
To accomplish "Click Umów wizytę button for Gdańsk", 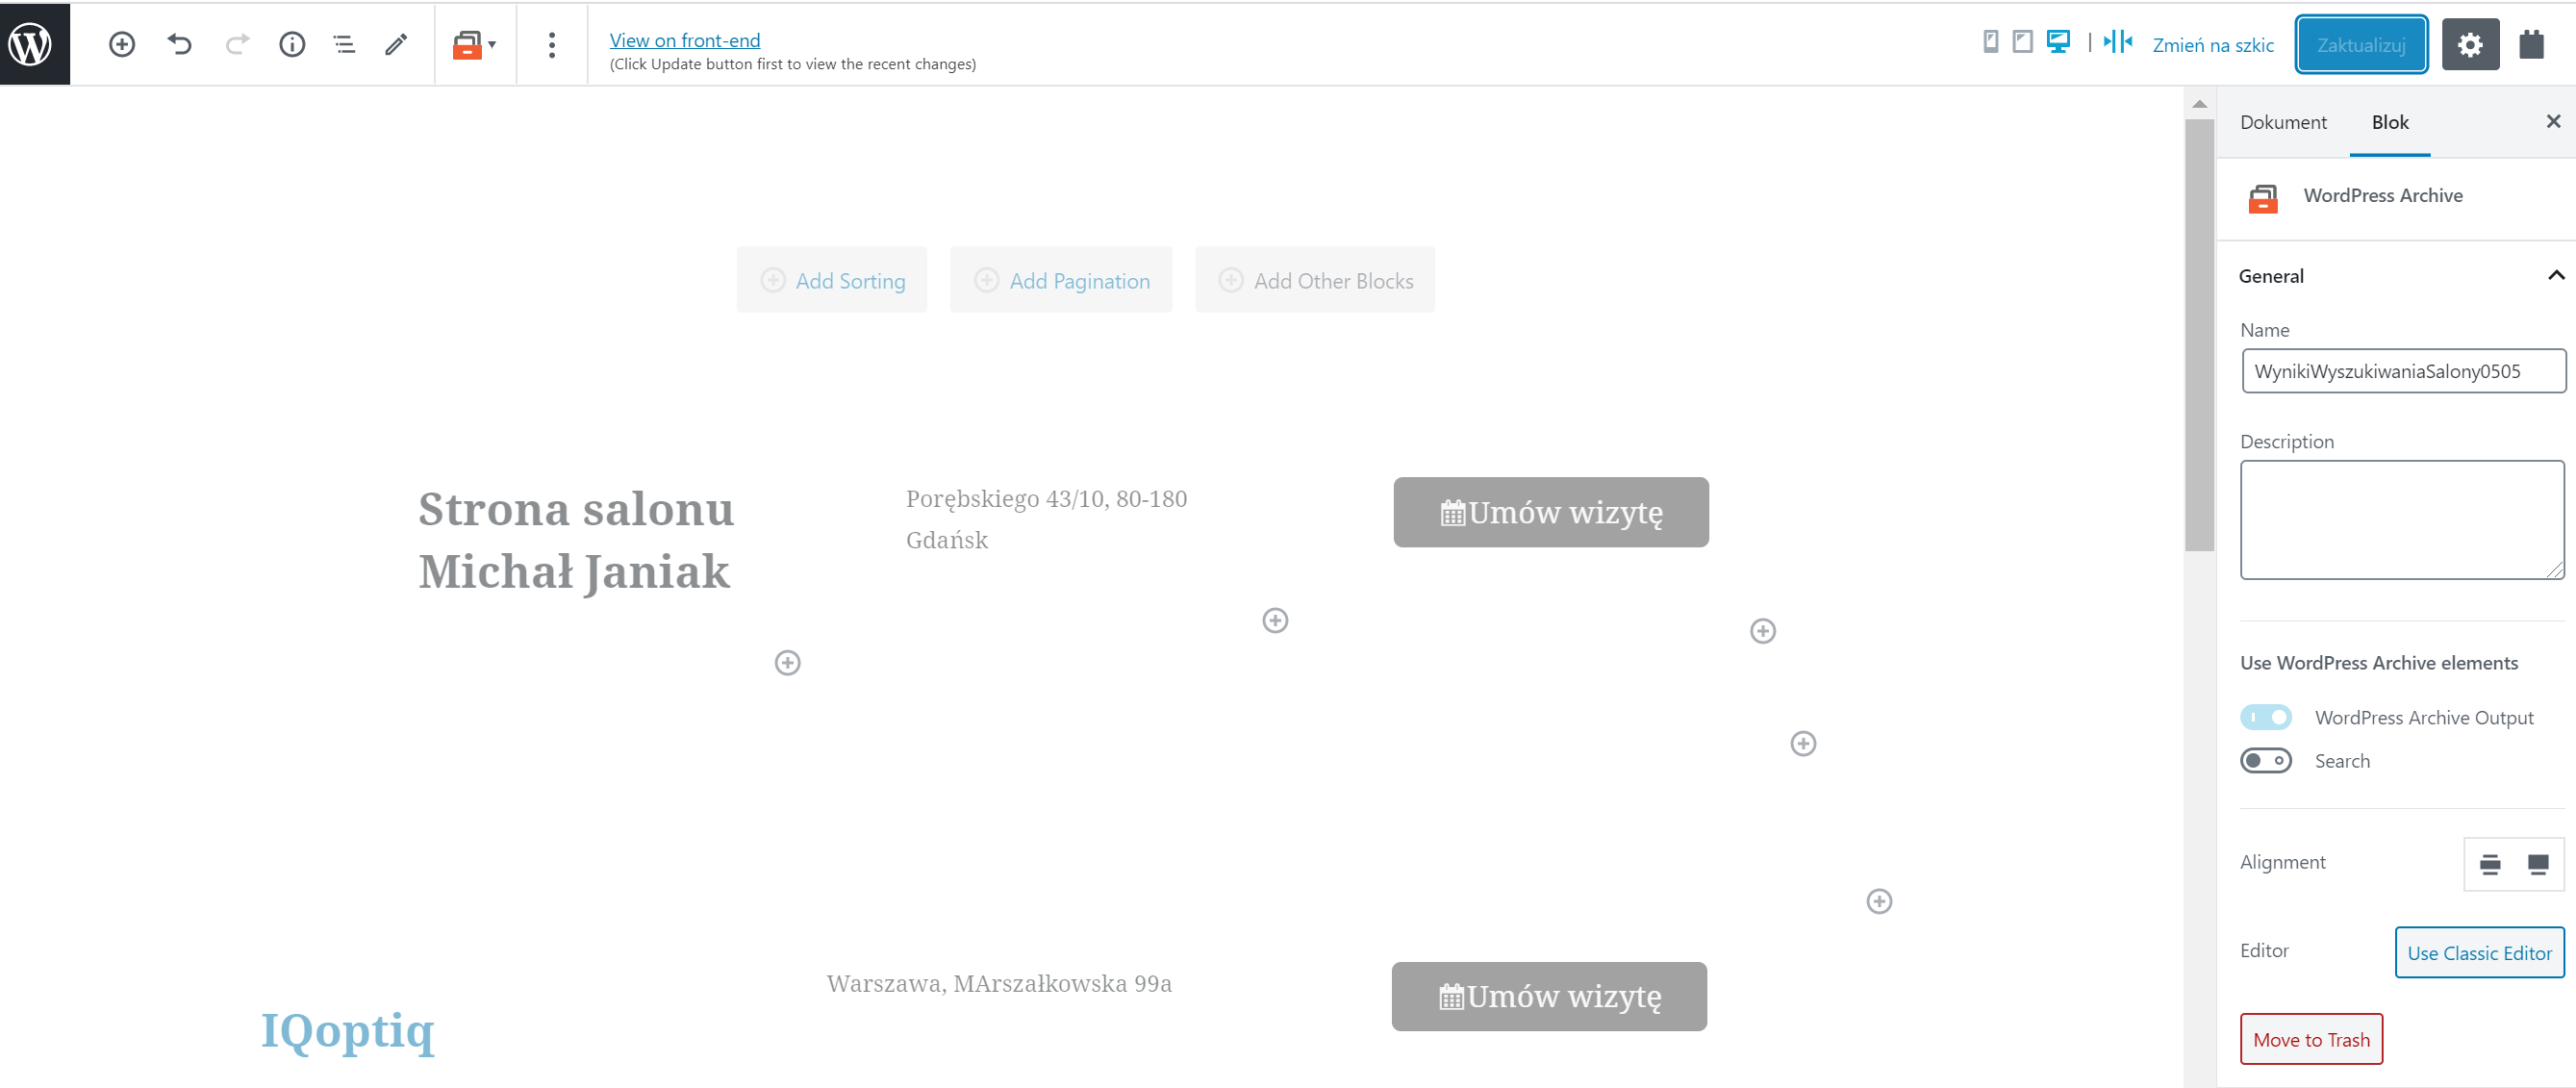I will tap(1551, 513).
